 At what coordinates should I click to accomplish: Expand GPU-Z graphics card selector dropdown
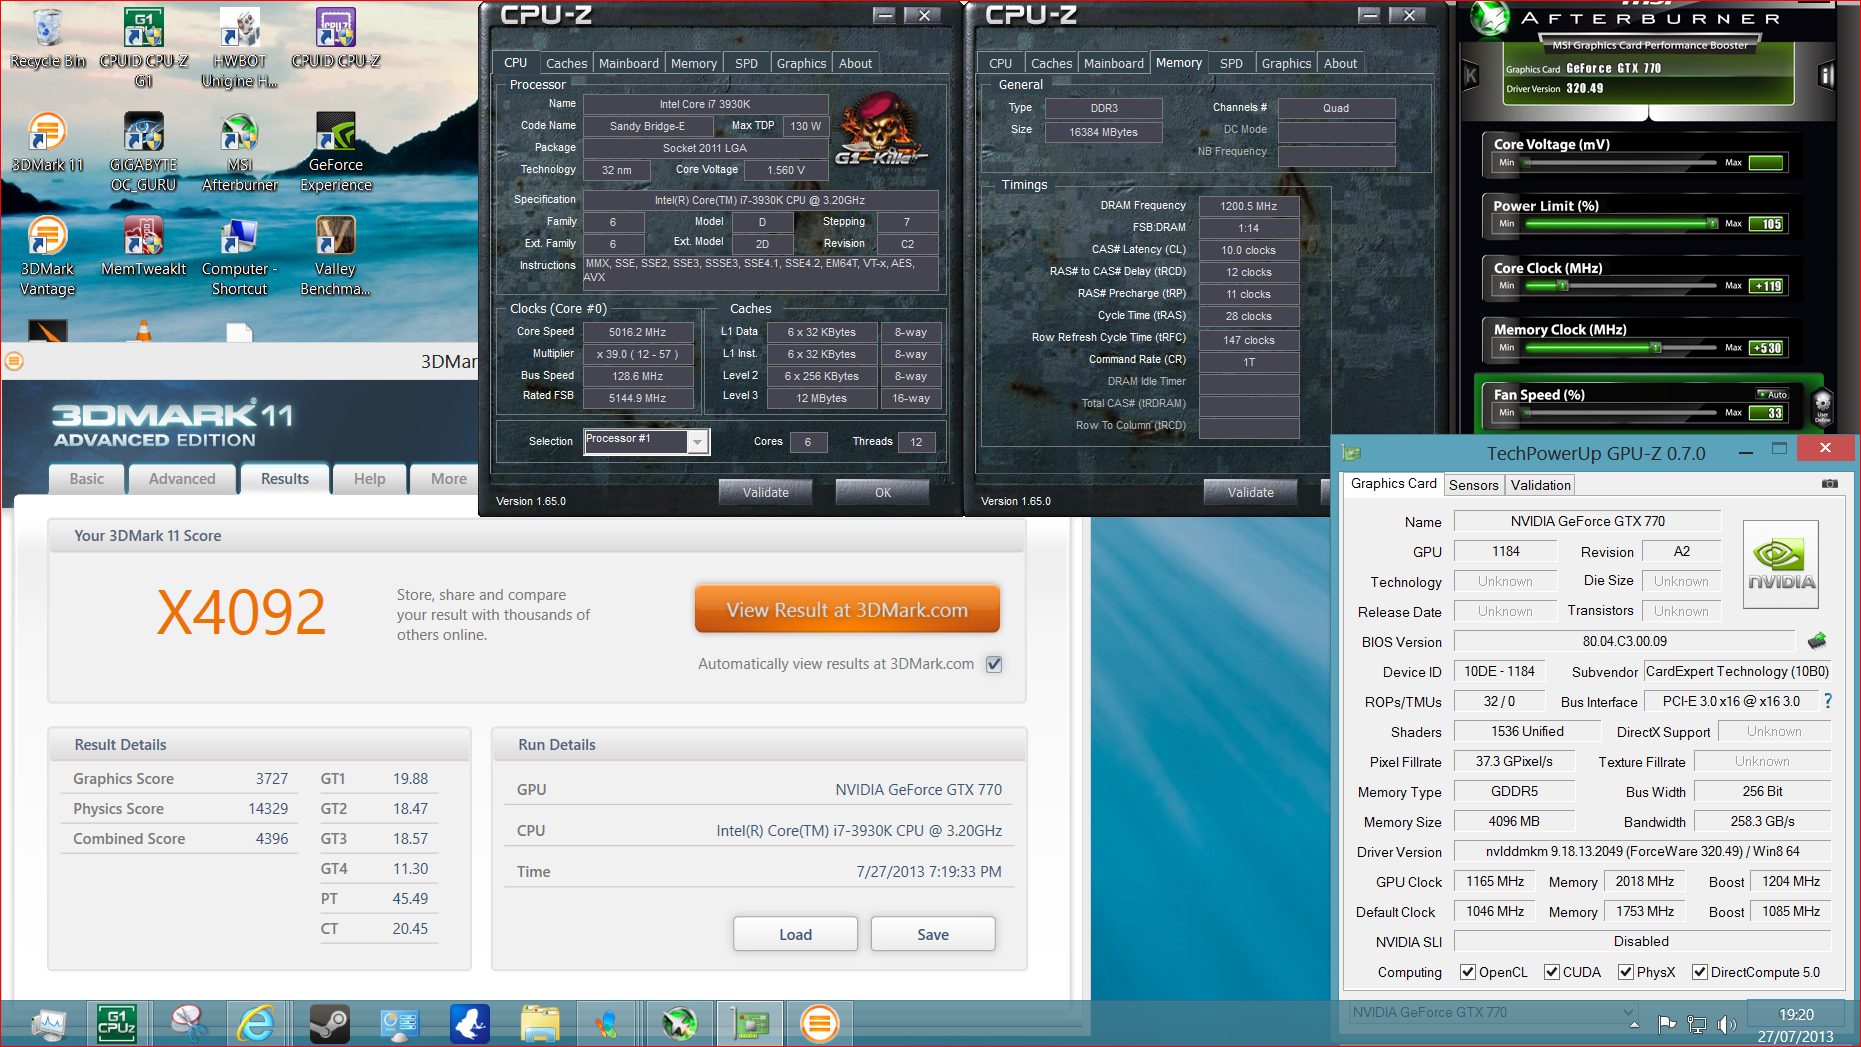[x=1629, y=1012]
